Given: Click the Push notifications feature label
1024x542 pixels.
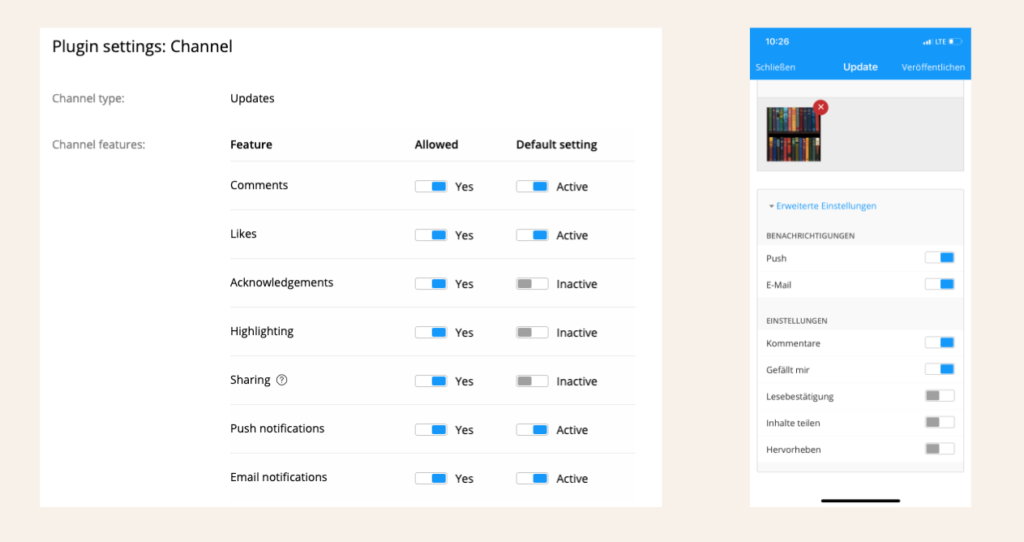Looking at the screenshot, I should (277, 428).
